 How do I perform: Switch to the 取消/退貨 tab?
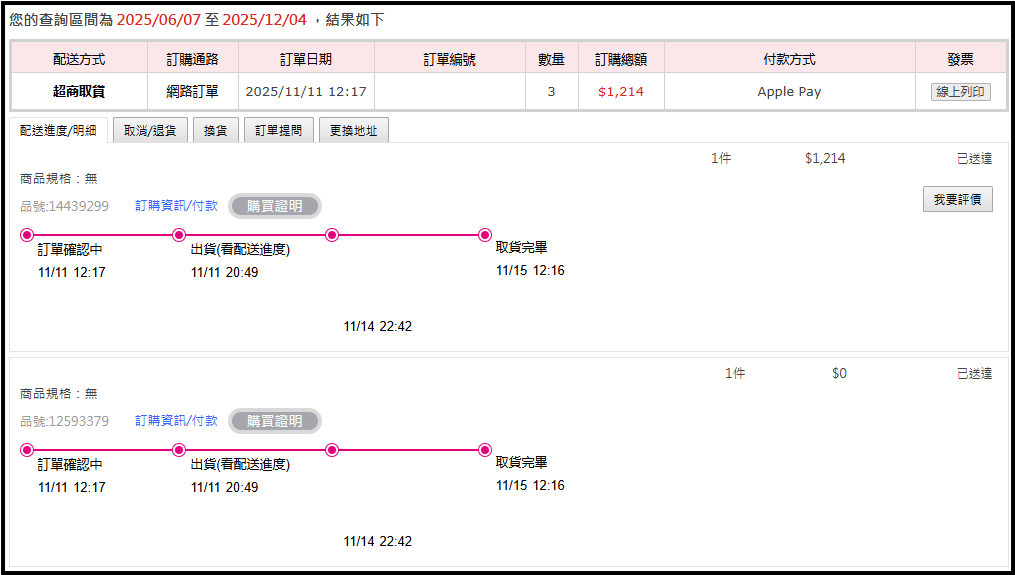pyautogui.click(x=150, y=131)
